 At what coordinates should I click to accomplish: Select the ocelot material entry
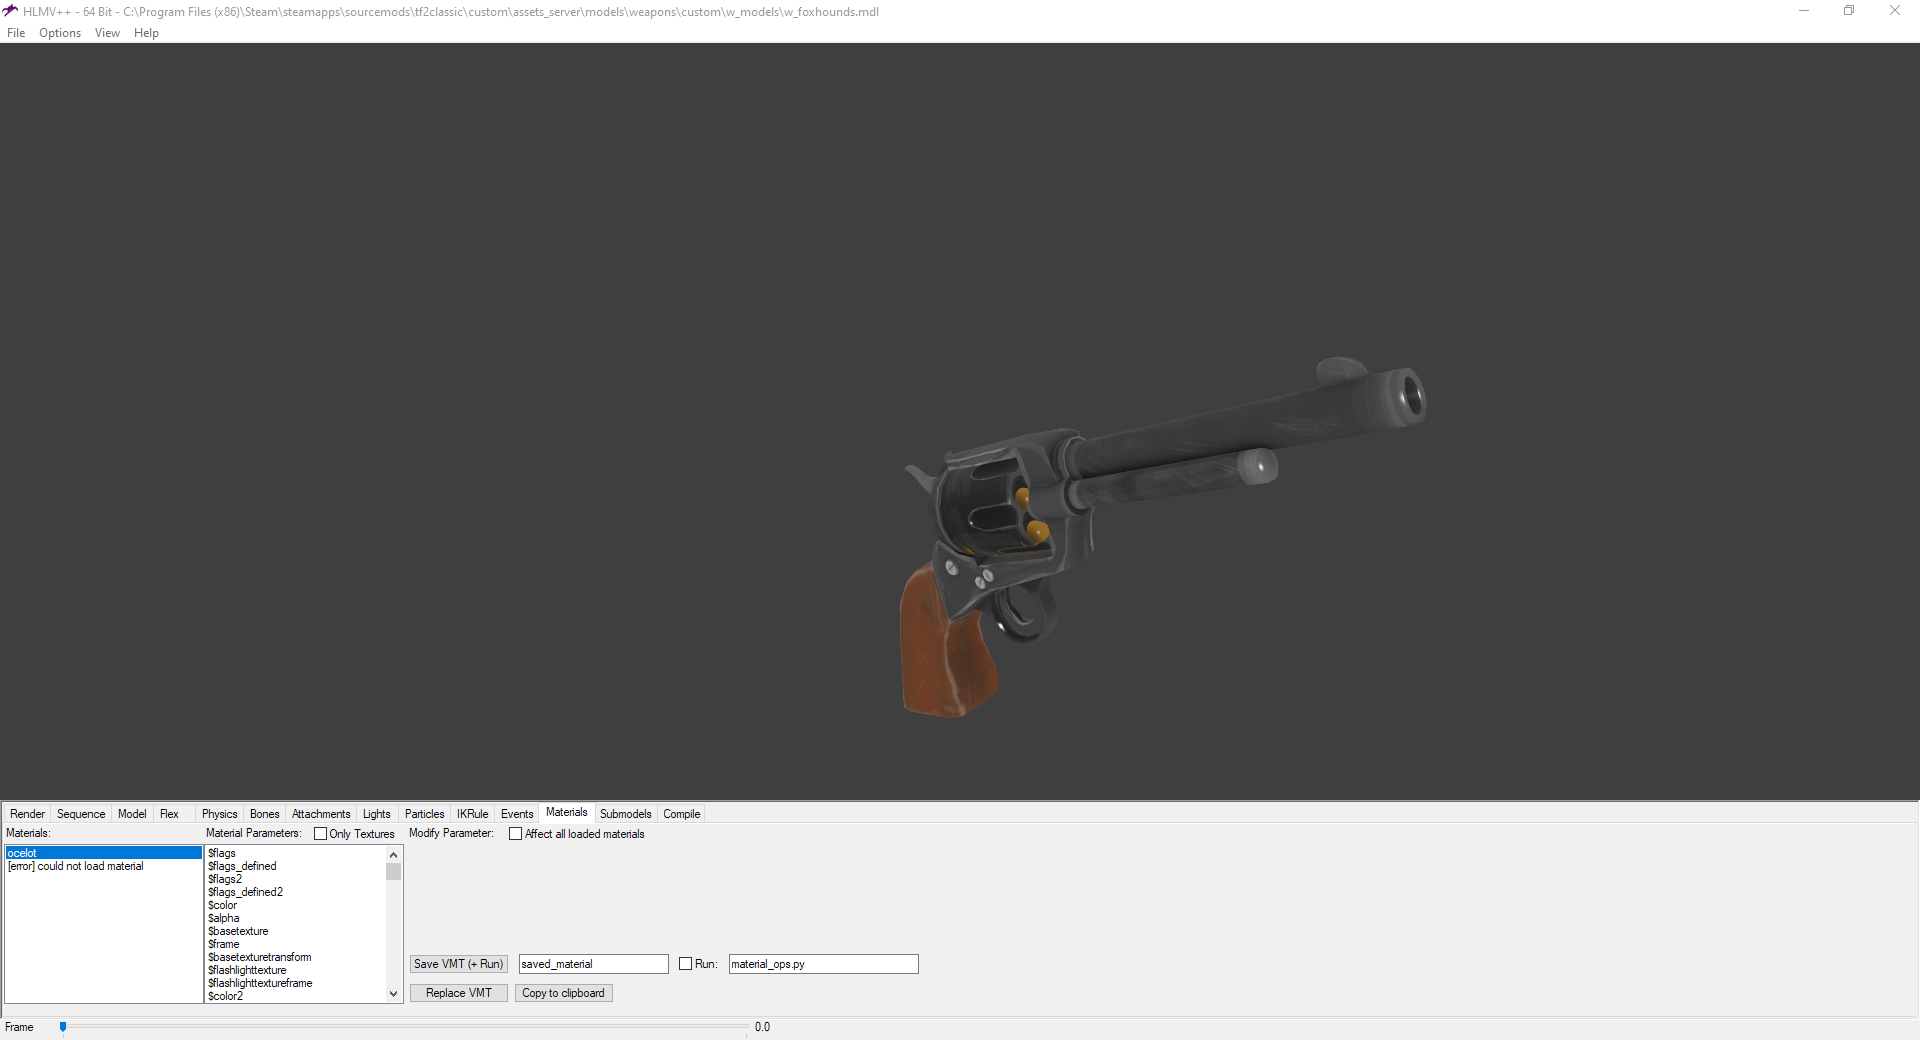(x=104, y=853)
